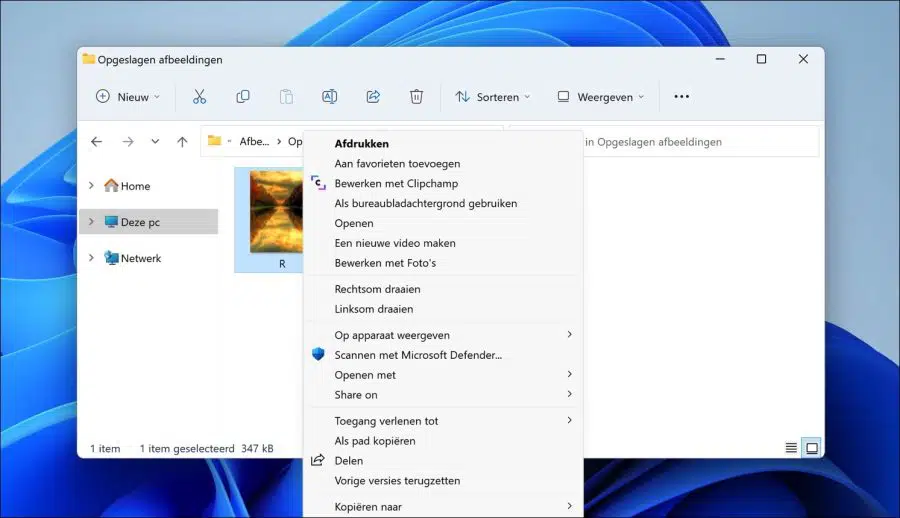This screenshot has height=518, width=900.
Task: Click Openen in context menu
Action: click(443, 223)
